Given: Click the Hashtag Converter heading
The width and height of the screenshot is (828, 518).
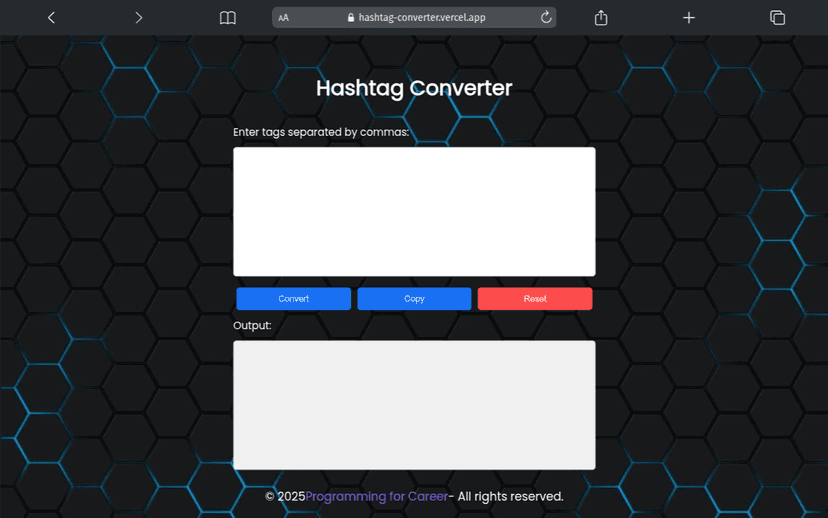Looking at the screenshot, I should pyautogui.click(x=414, y=88).
